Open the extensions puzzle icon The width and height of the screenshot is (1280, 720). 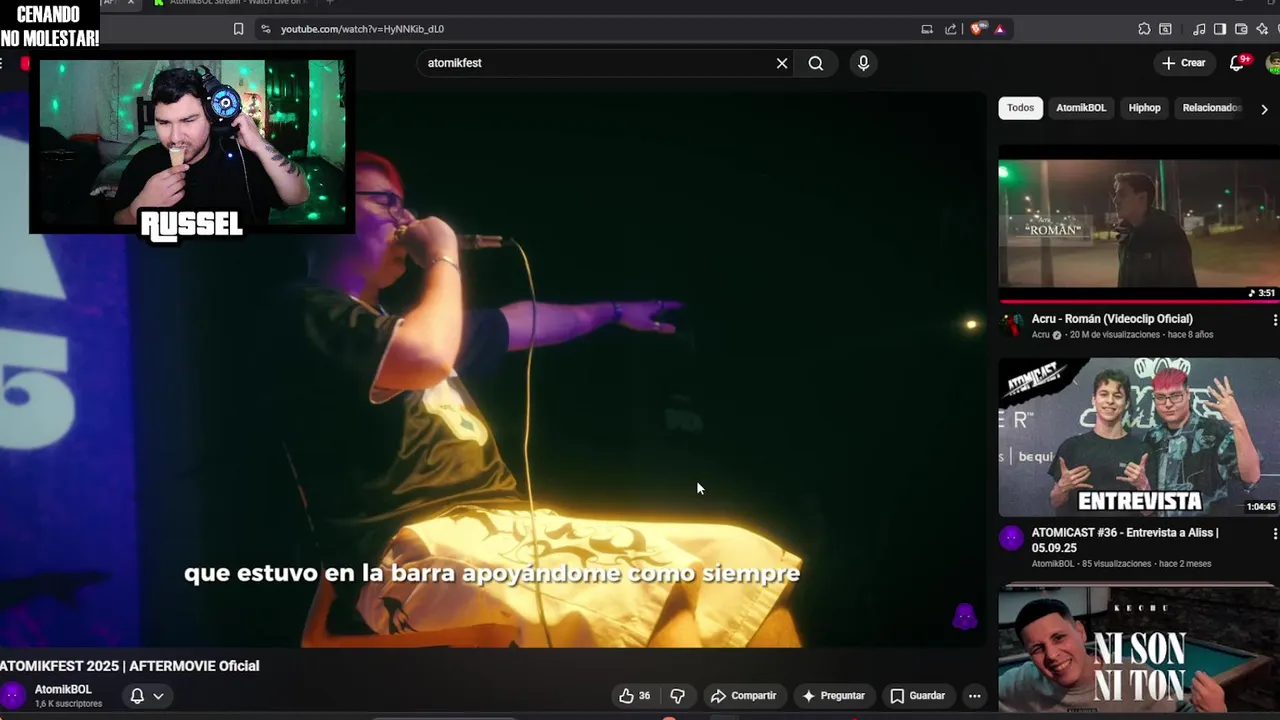tap(1144, 29)
